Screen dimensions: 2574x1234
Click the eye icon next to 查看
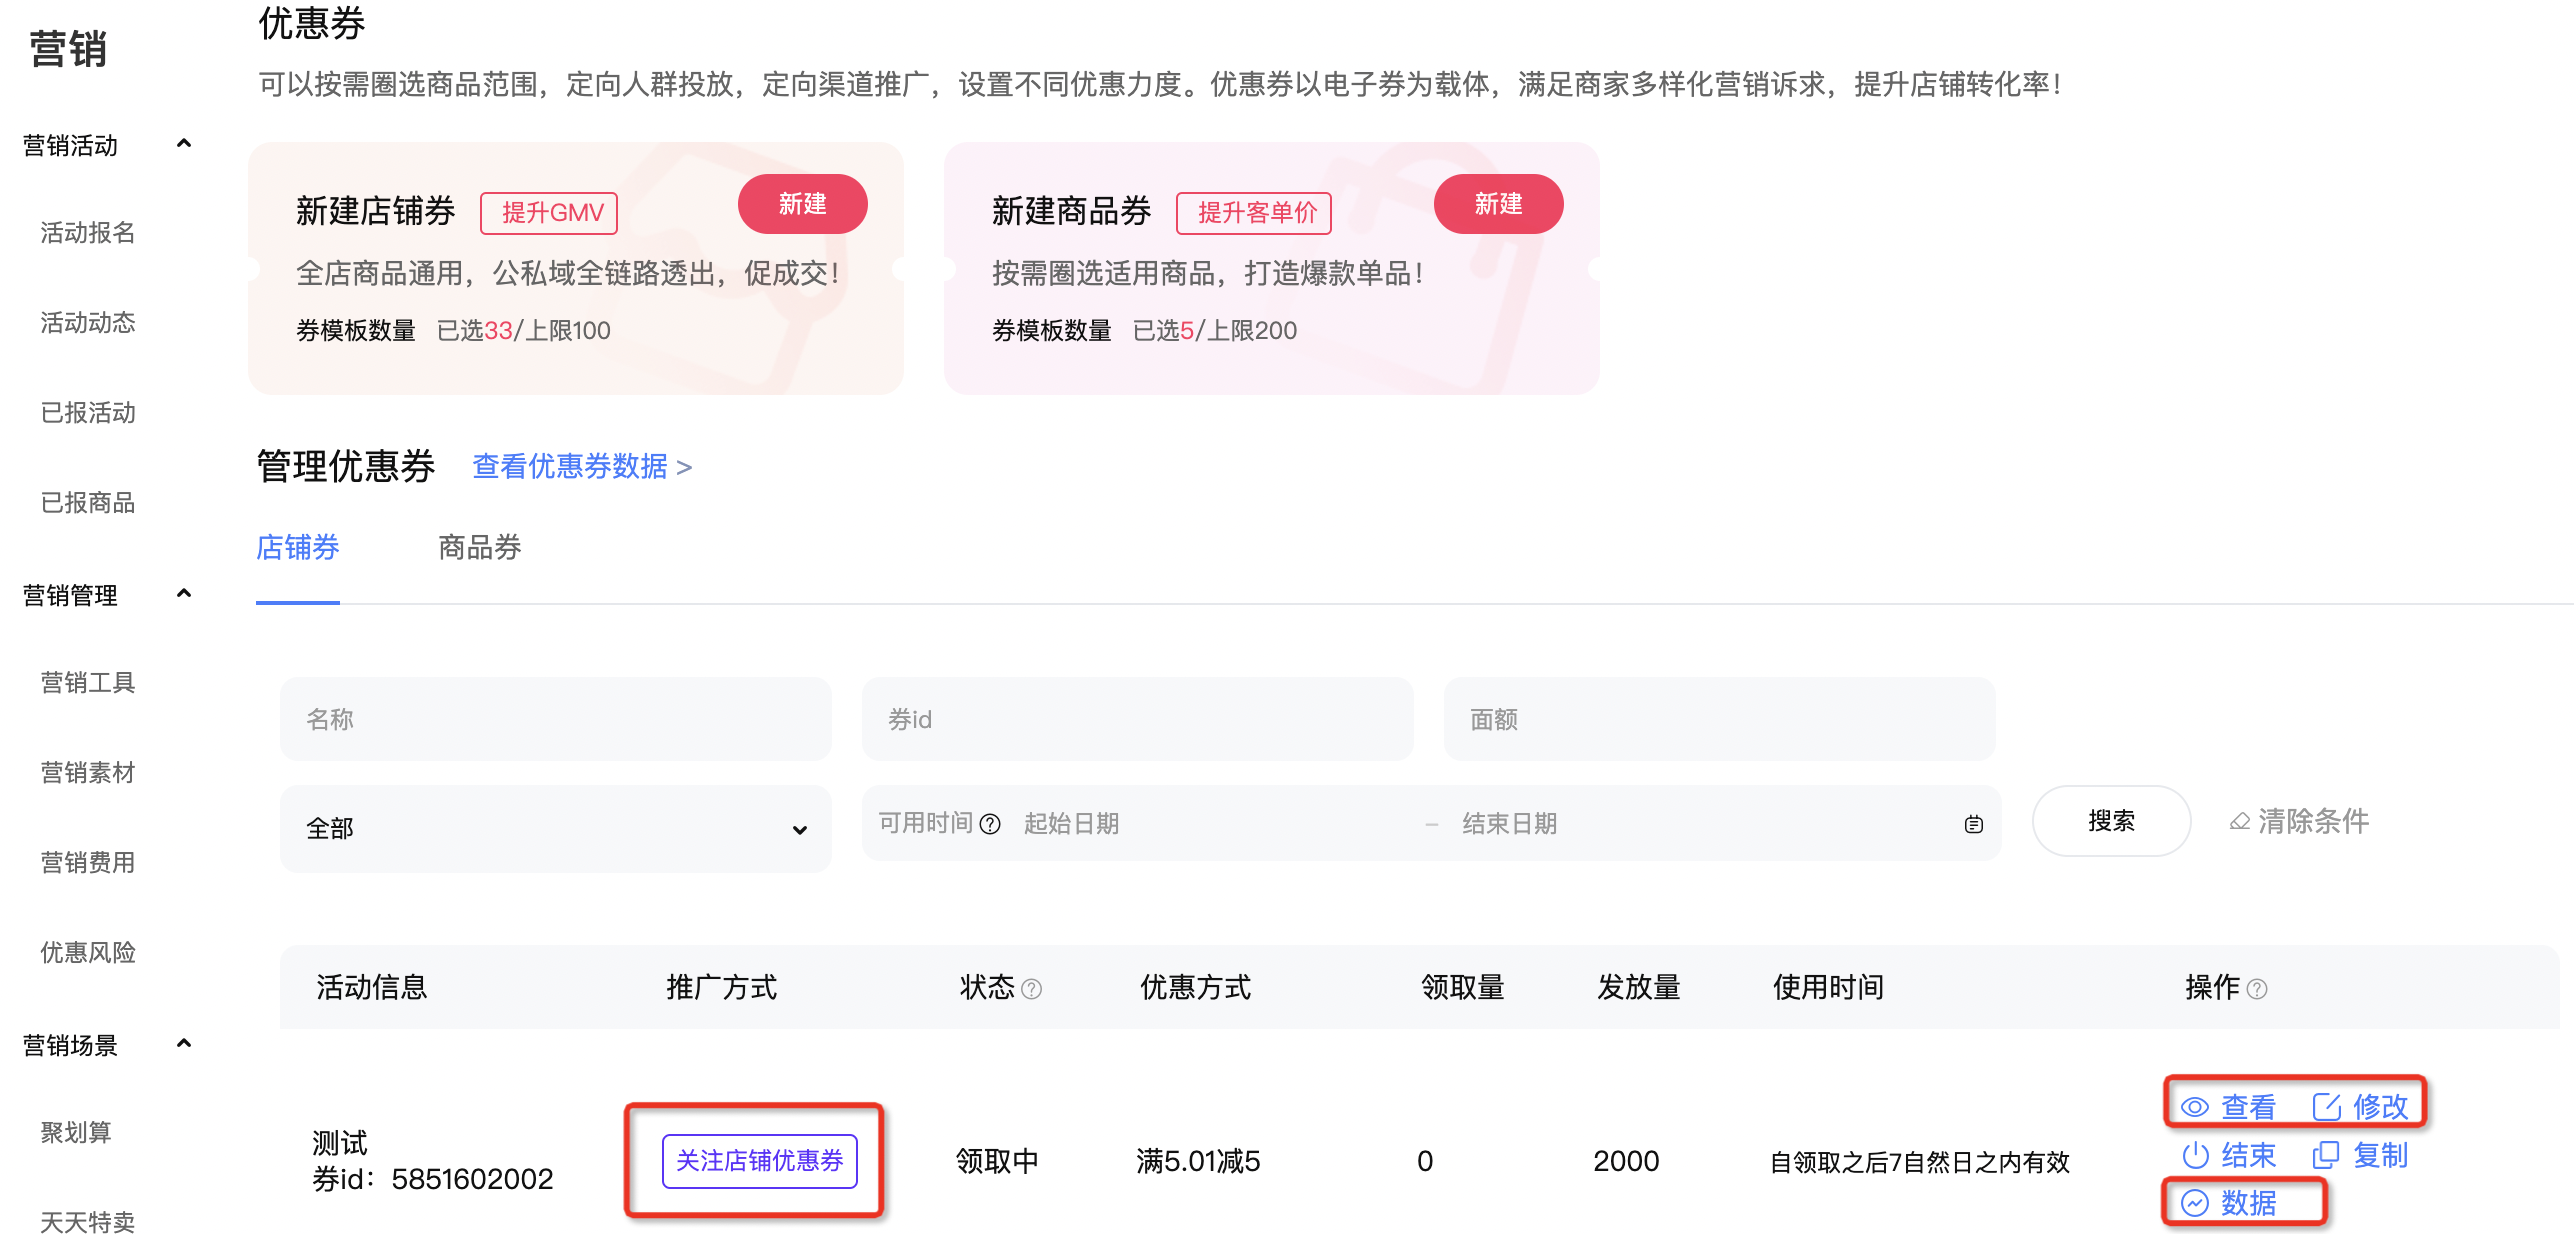[2194, 1107]
